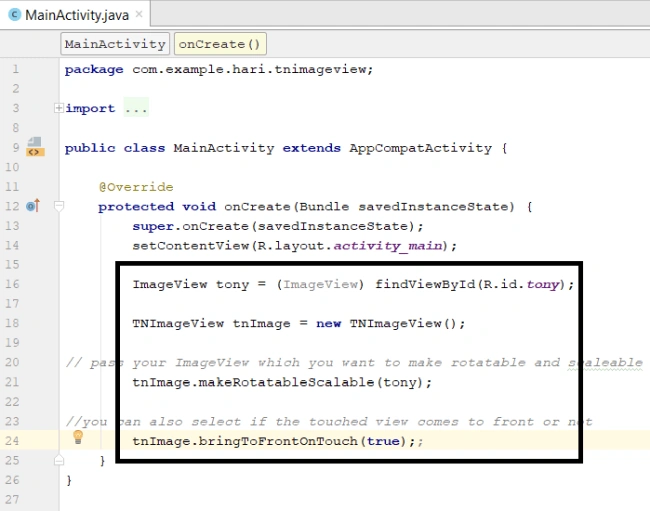This screenshot has height=511, width=650.
Task: Open the lightbulb quick-fix on line 24
Action: coord(78,437)
